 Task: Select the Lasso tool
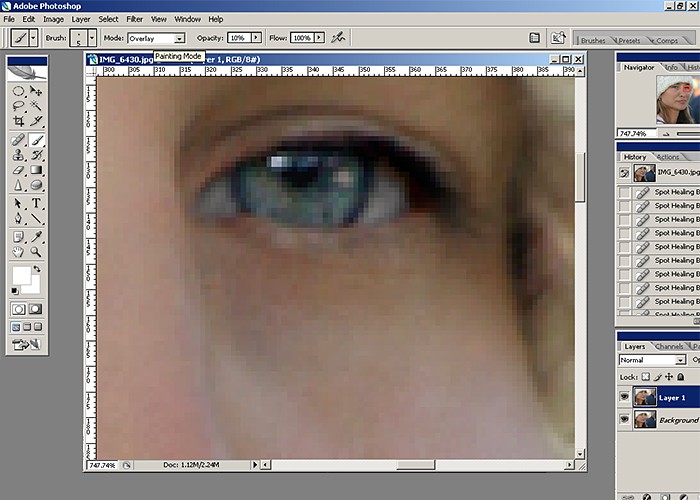pyautogui.click(x=18, y=106)
